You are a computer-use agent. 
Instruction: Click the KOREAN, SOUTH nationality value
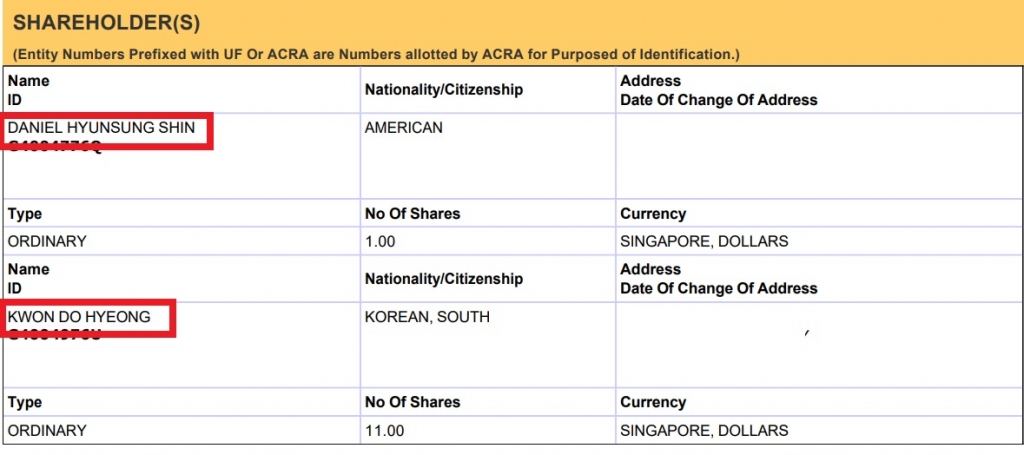pos(427,317)
